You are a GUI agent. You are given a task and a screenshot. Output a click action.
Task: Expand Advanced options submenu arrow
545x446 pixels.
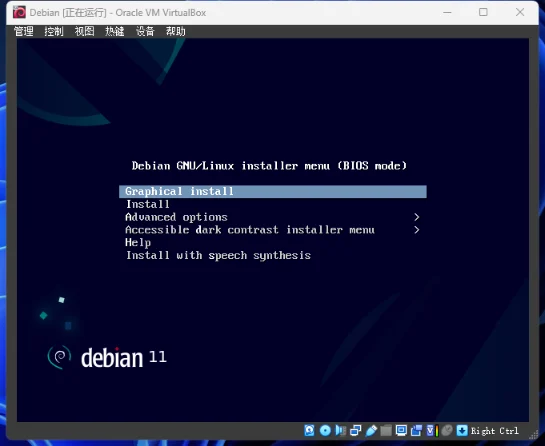tap(417, 217)
